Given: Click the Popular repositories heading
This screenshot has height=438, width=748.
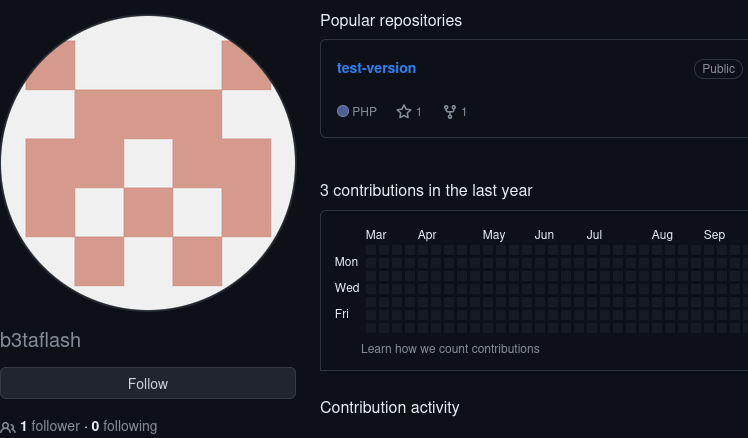Looking at the screenshot, I should click(x=391, y=20).
